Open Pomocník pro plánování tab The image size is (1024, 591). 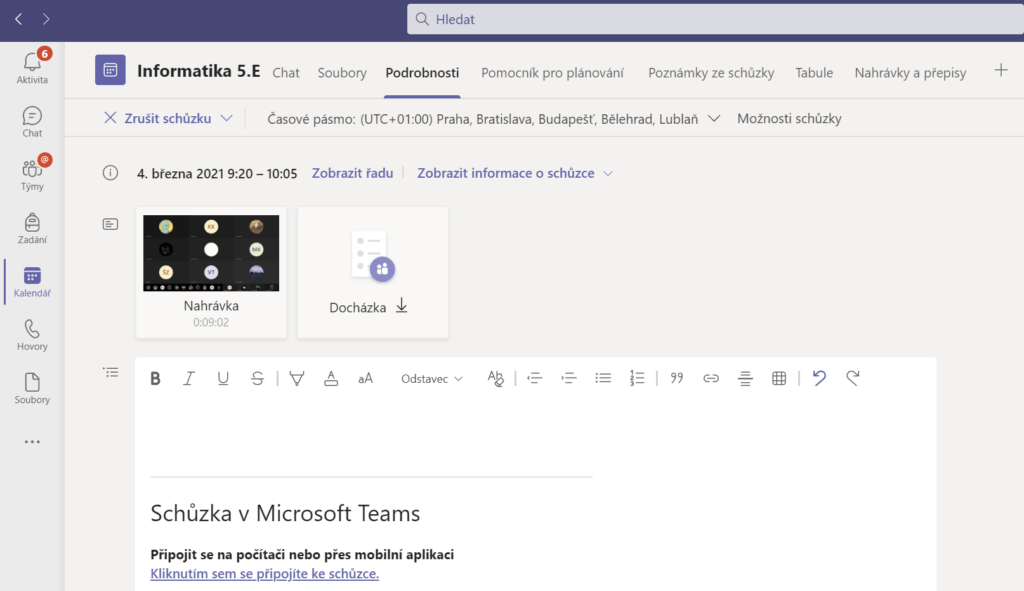[x=552, y=72]
